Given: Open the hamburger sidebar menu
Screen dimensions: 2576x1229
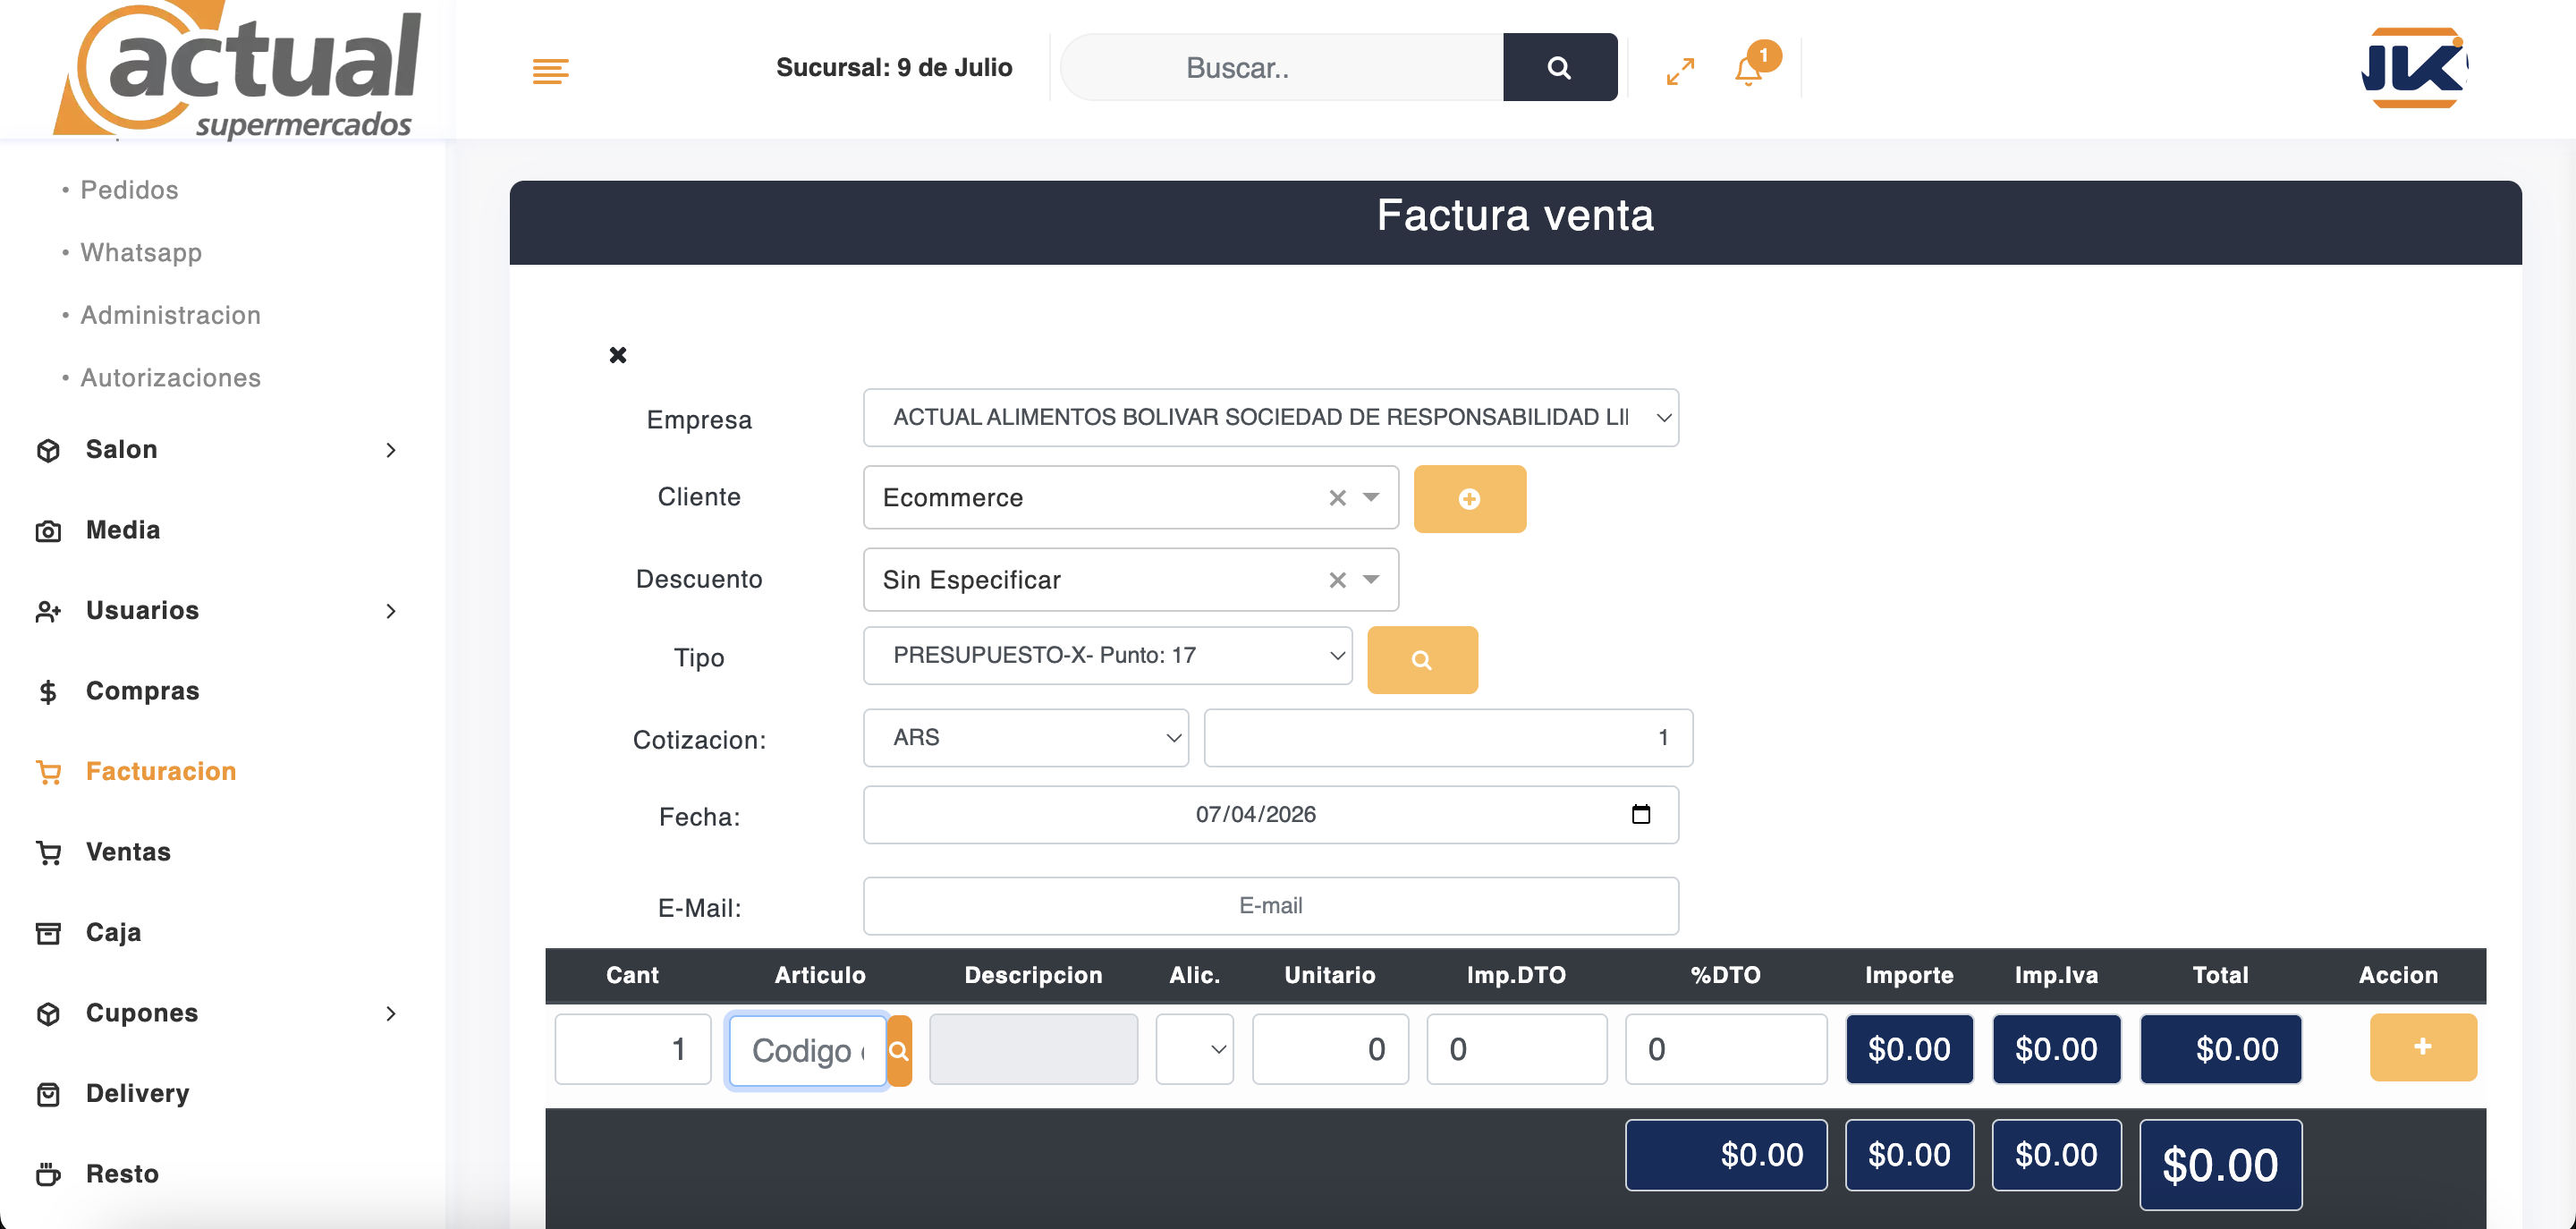Looking at the screenshot, I should pyautogui.click(x=550, y=69).
